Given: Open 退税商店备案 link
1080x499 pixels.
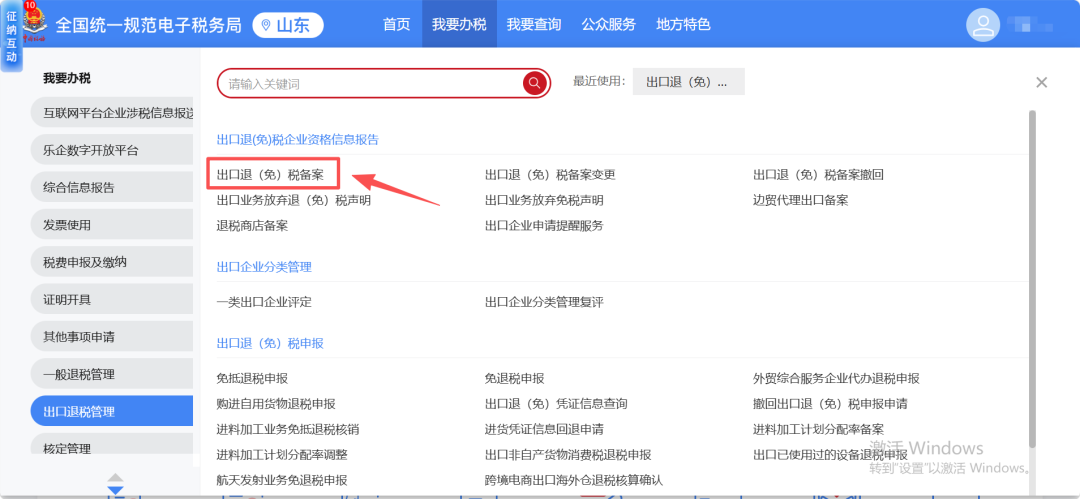Looking at the screenshot, I should point(252,225).
